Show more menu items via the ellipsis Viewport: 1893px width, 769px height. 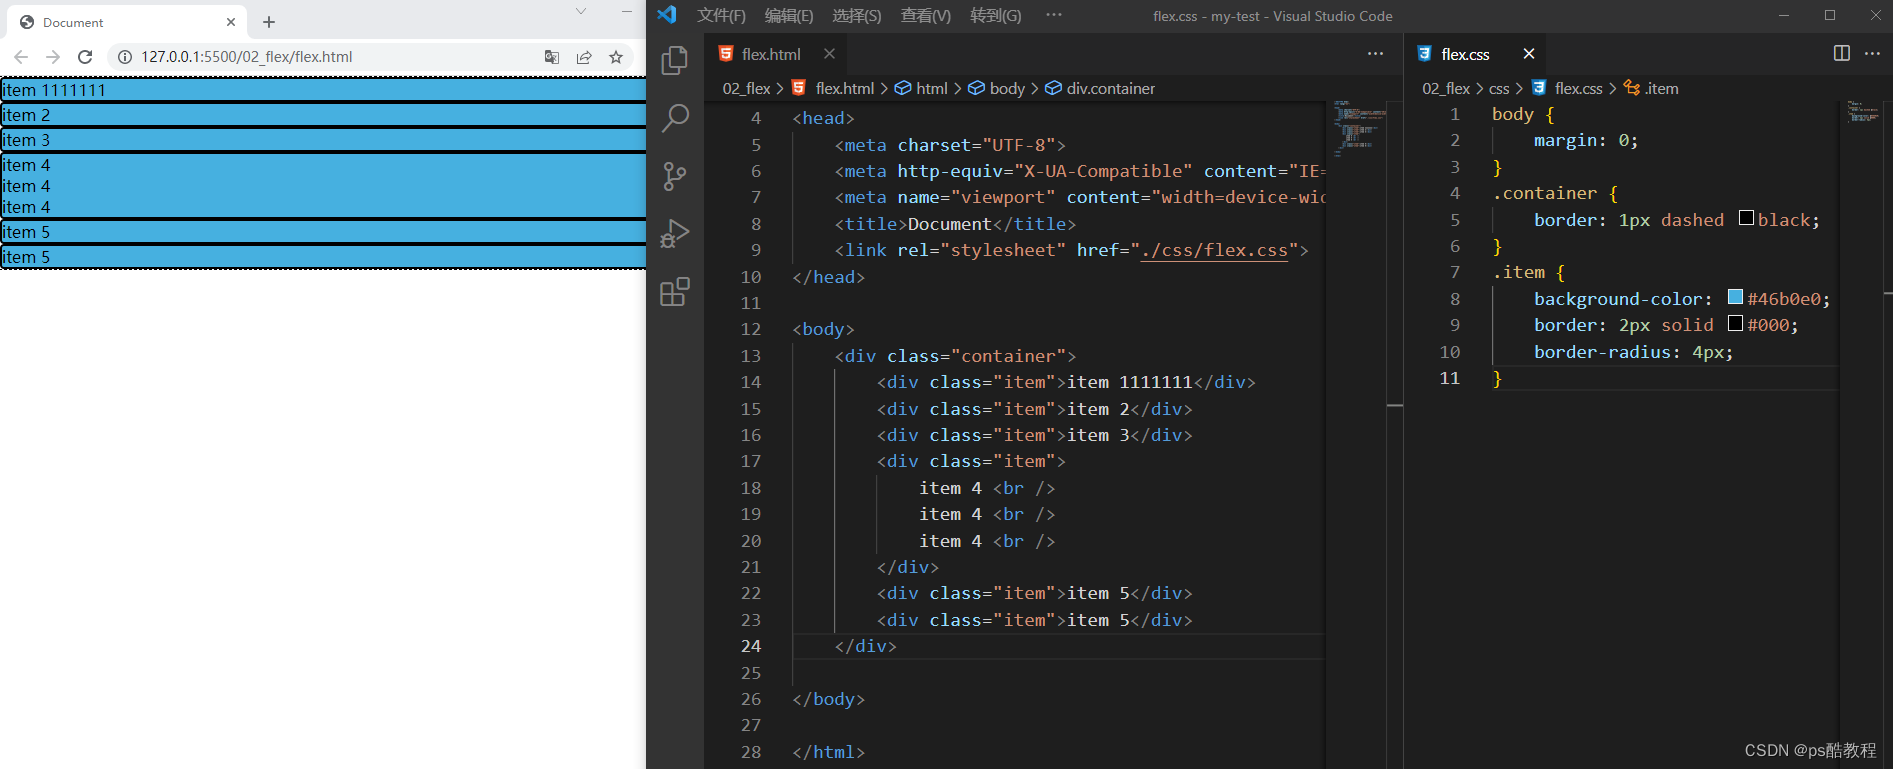click(x=1054, y=15)
